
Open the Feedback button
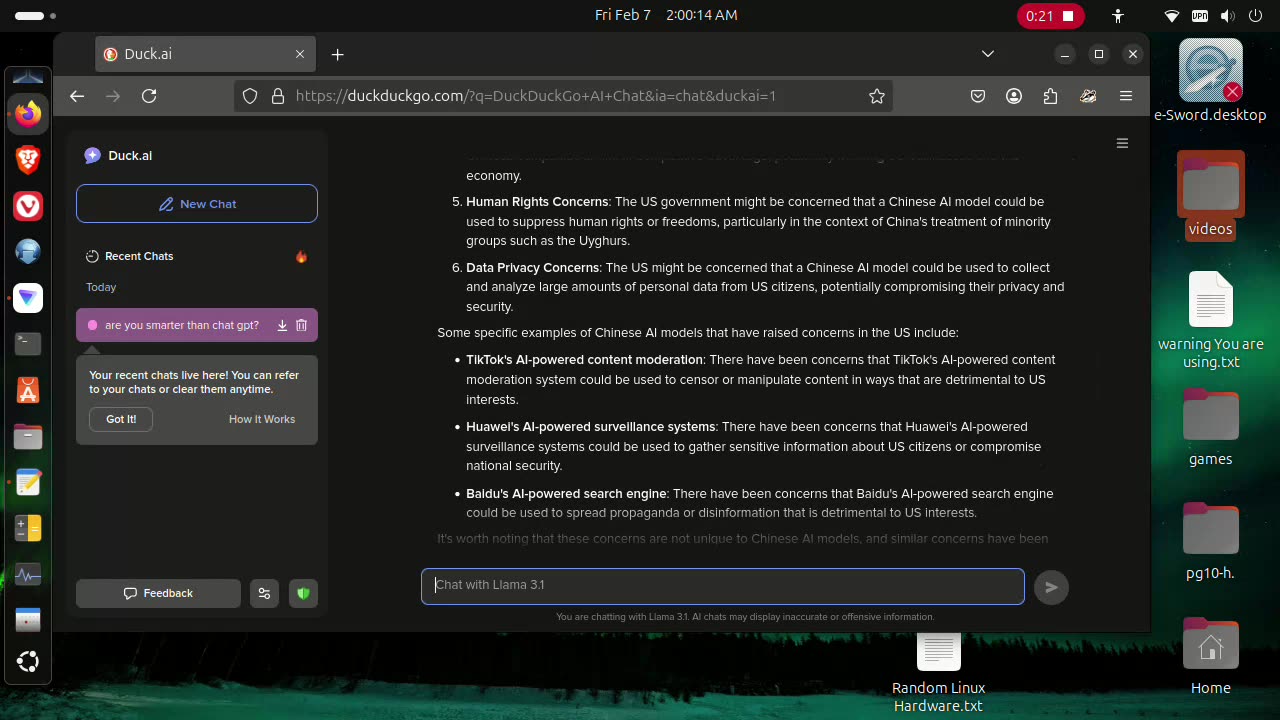(158, 593)
